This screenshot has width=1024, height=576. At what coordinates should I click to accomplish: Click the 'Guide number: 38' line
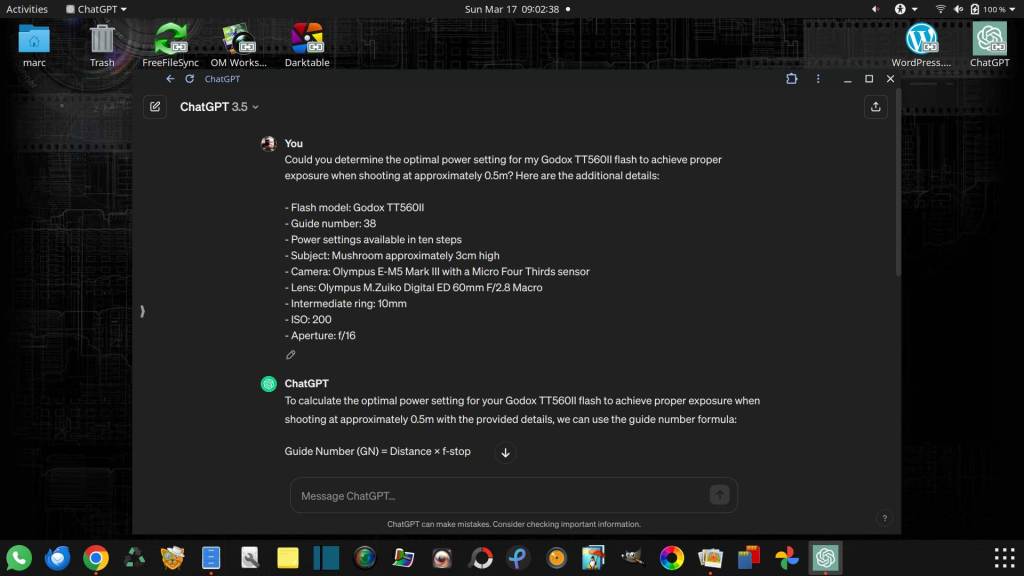tap(330, 223)
